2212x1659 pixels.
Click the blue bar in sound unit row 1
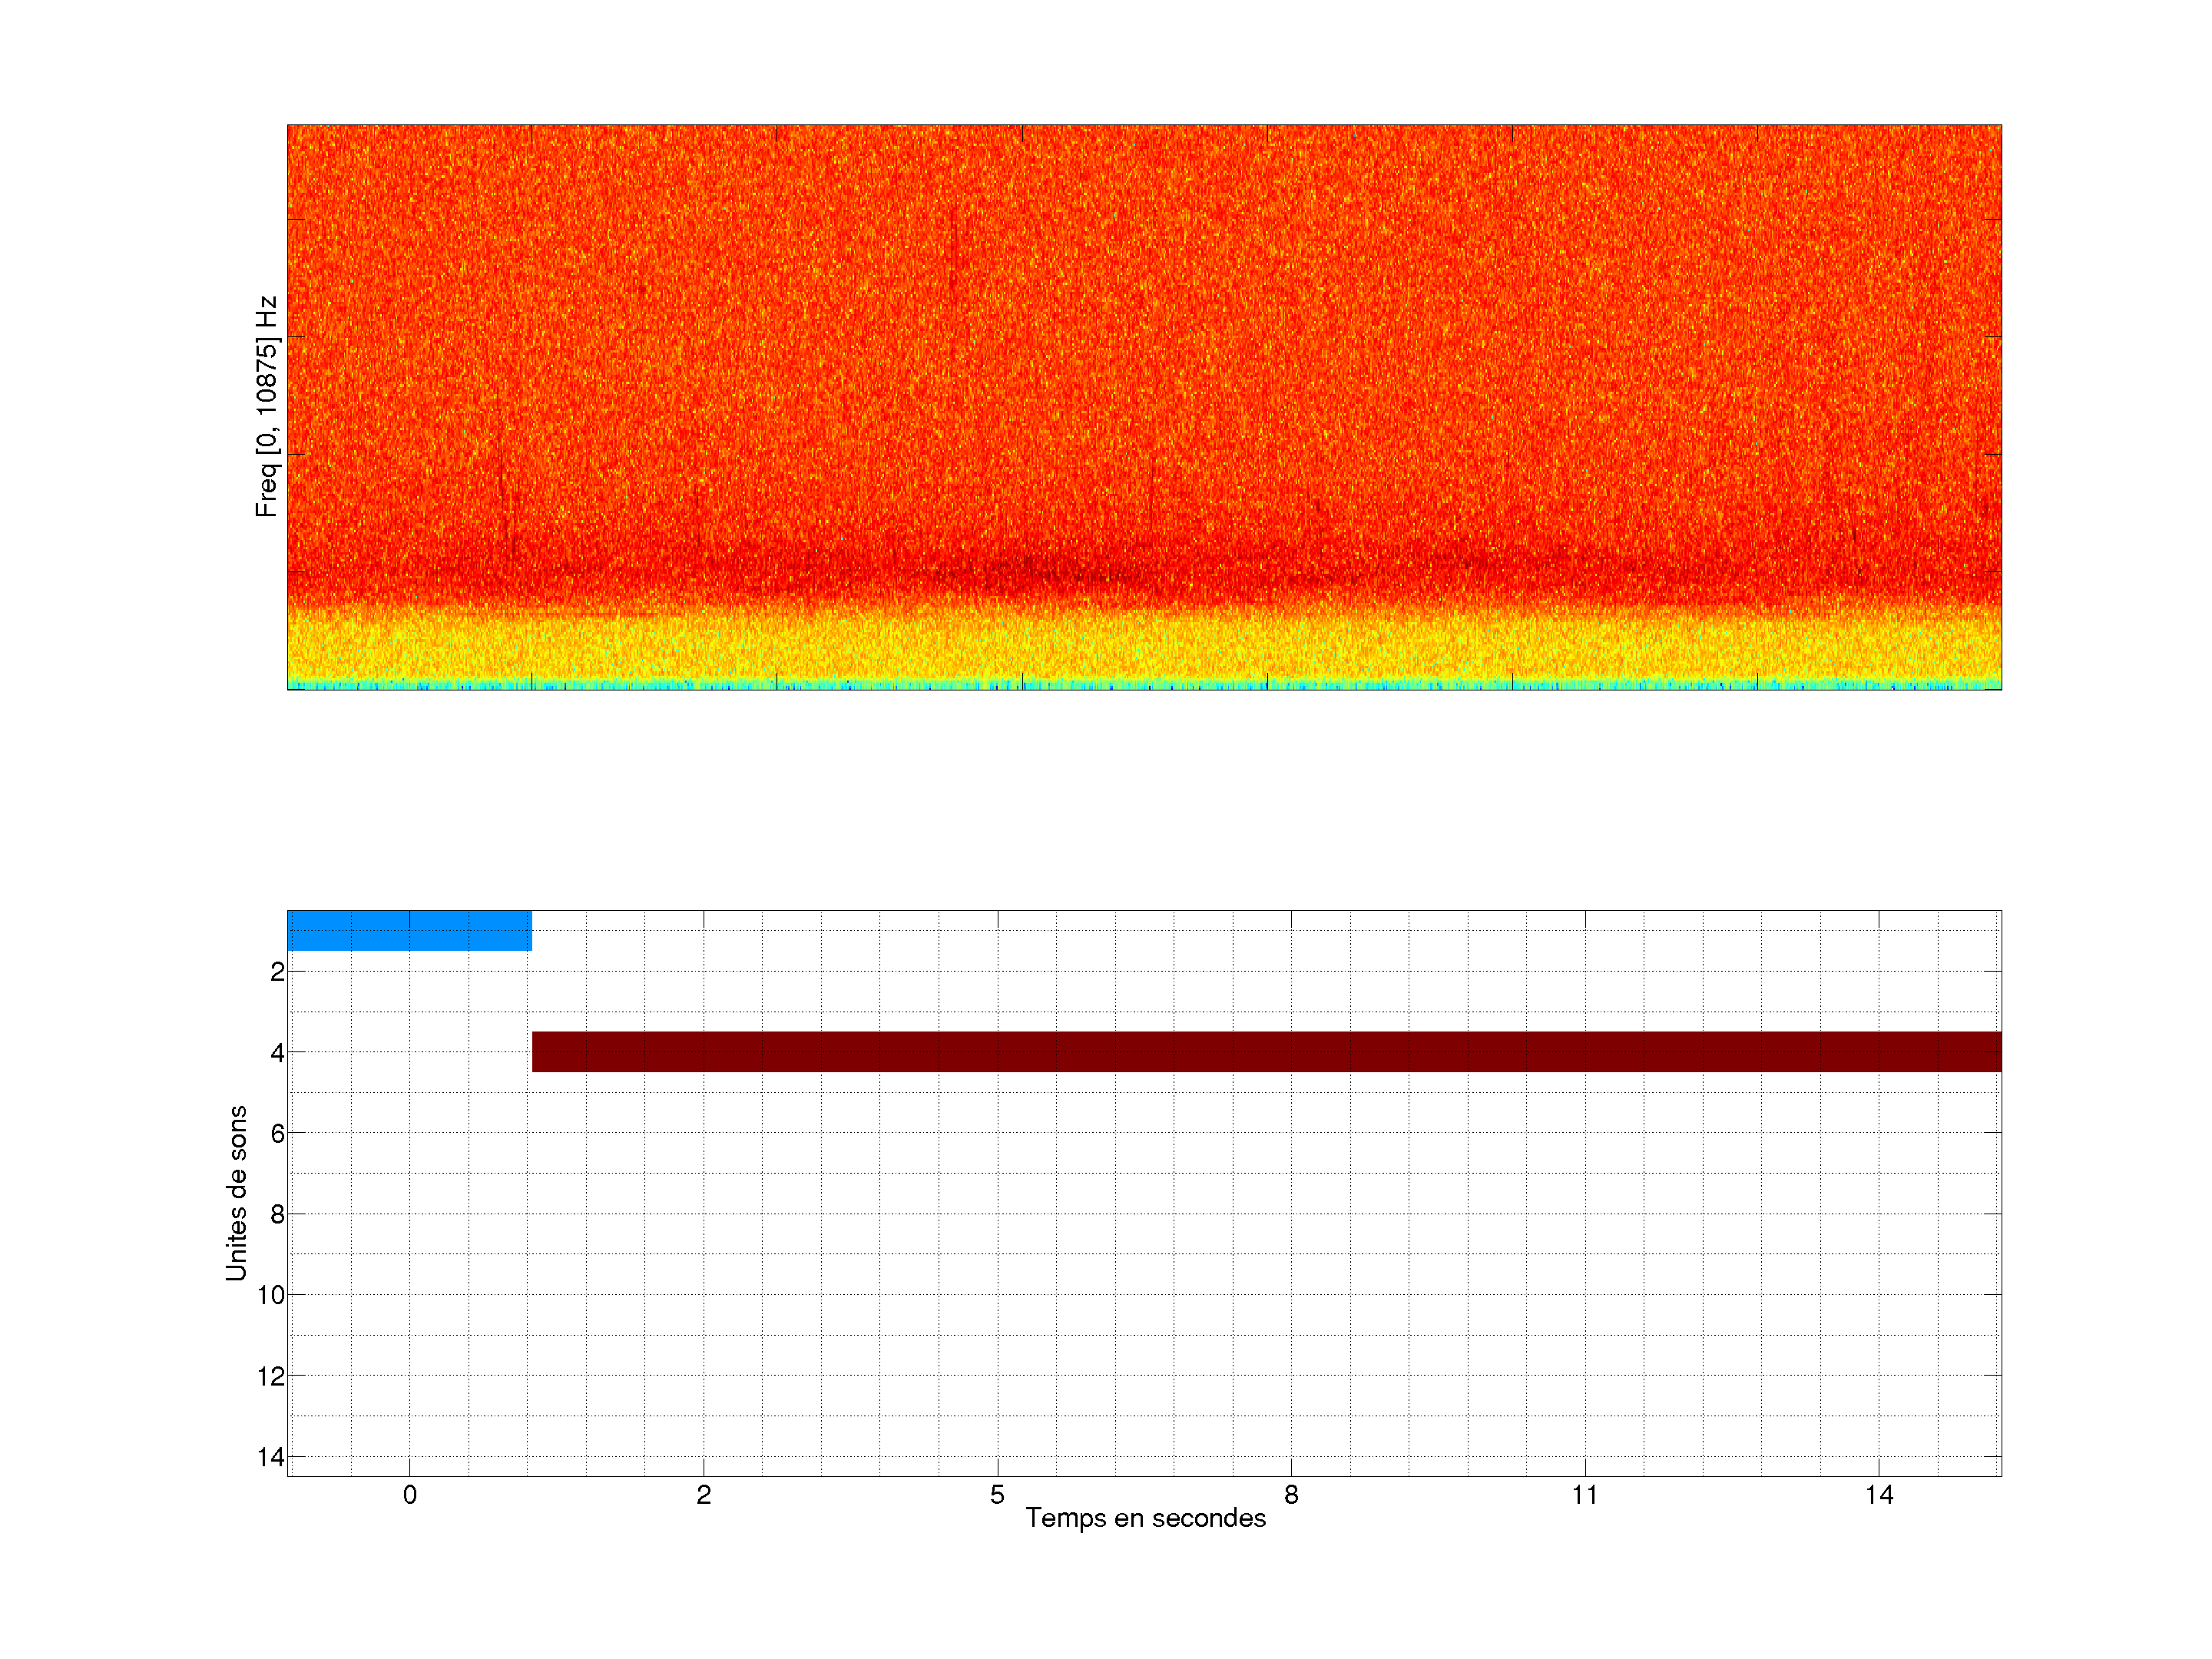pos(409,930)
